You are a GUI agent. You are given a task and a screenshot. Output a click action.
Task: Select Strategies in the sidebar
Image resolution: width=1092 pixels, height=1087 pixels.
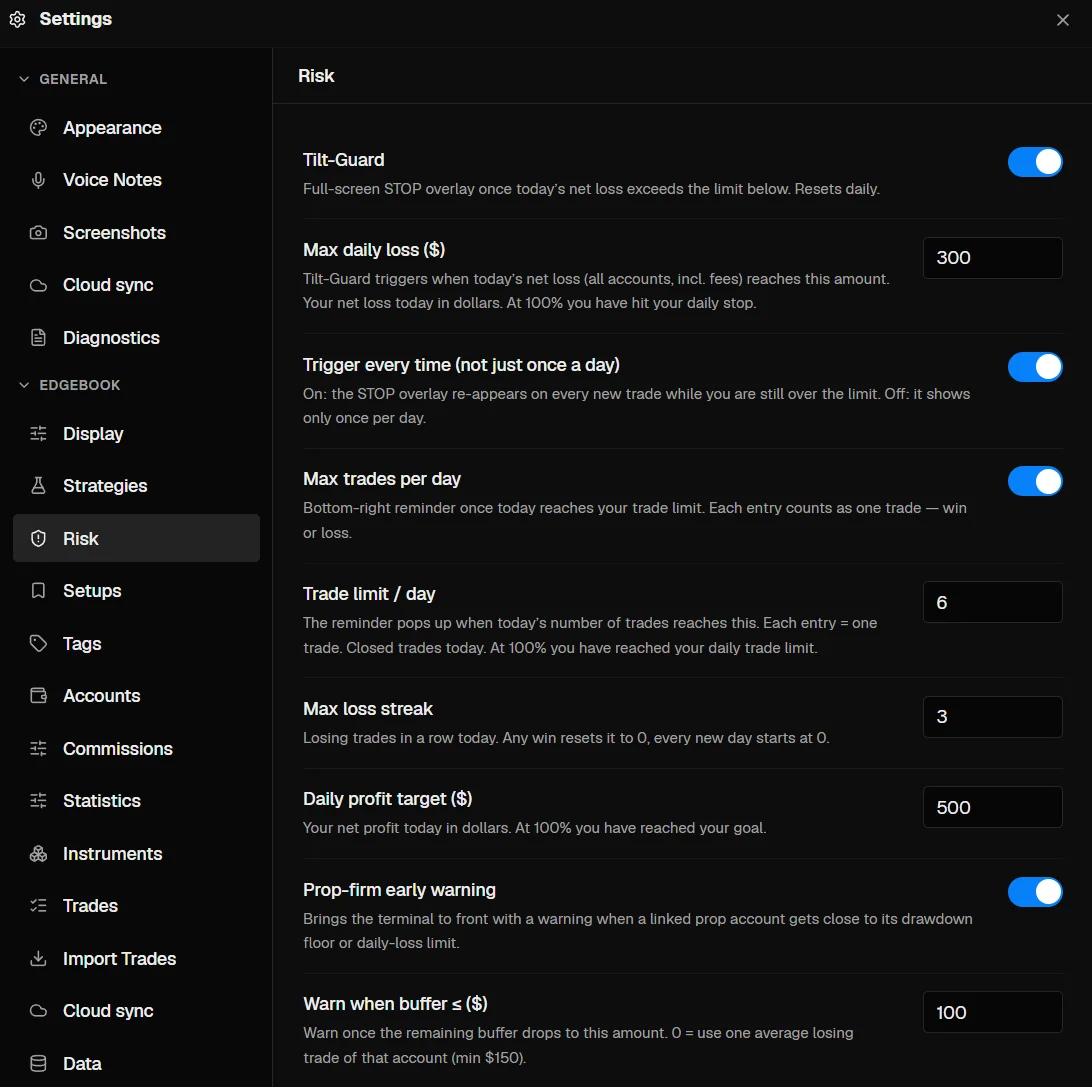point(136,485)
